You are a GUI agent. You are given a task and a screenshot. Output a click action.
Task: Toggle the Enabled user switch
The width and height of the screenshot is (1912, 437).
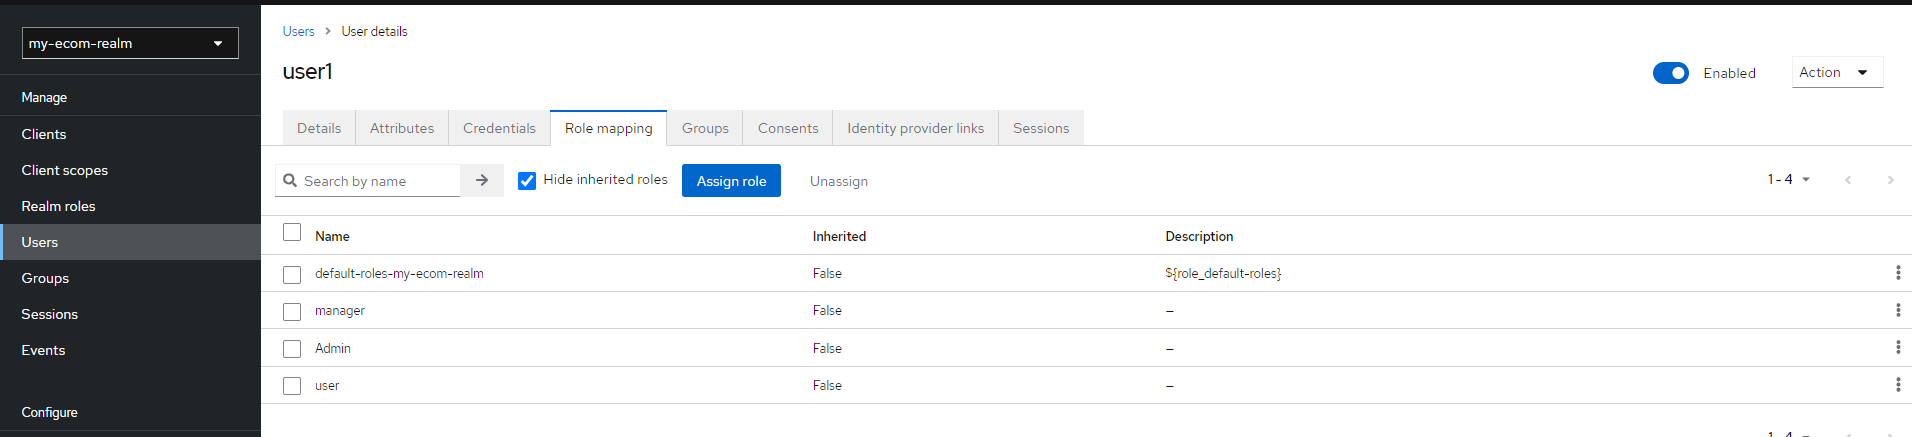point(1670,73)
